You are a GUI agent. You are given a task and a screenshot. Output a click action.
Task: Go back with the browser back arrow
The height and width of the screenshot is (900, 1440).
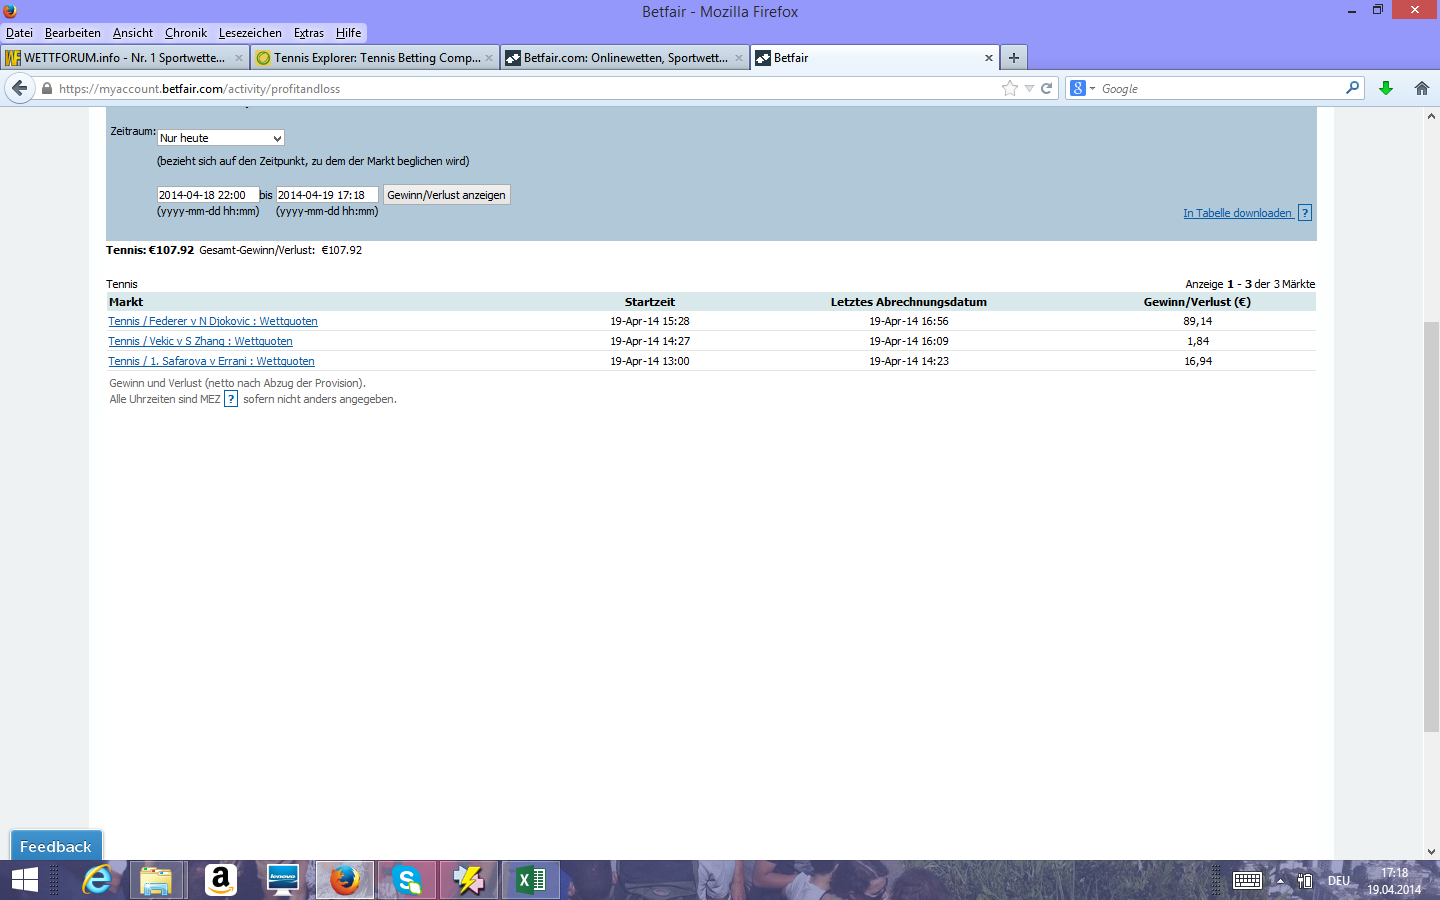19,88
